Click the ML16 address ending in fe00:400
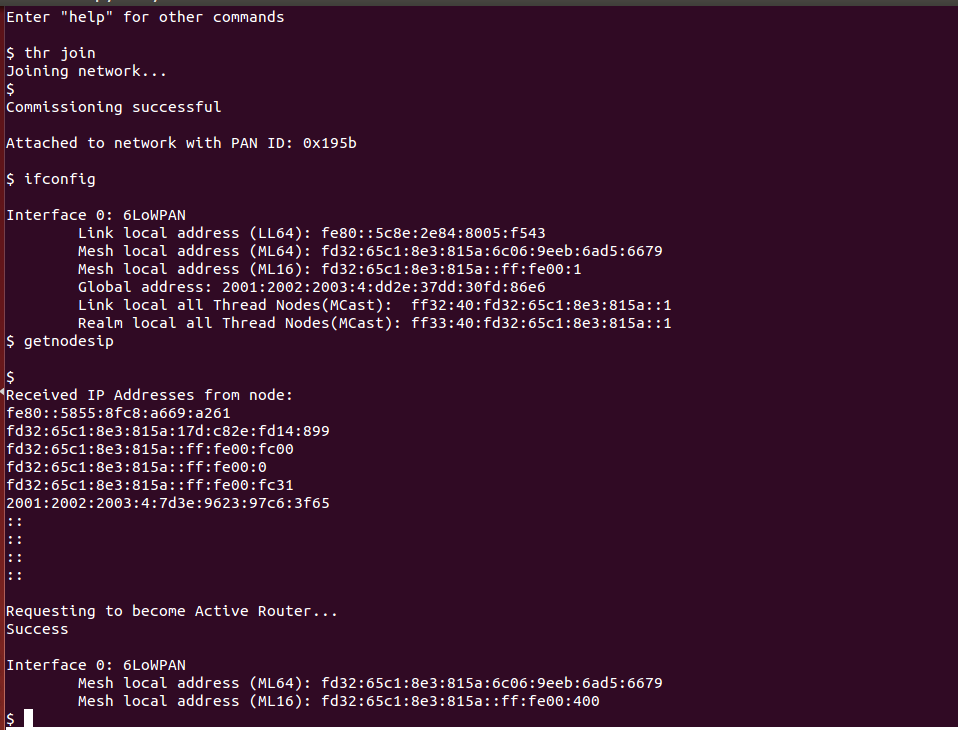Viewport: 958px width, 730px height. click(x=460, y=701)
